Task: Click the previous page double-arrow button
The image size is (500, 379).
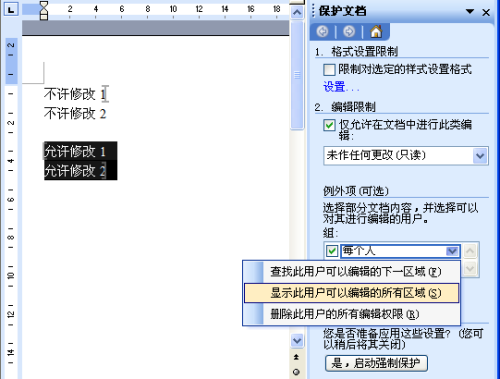Action: tap(296, 357)
